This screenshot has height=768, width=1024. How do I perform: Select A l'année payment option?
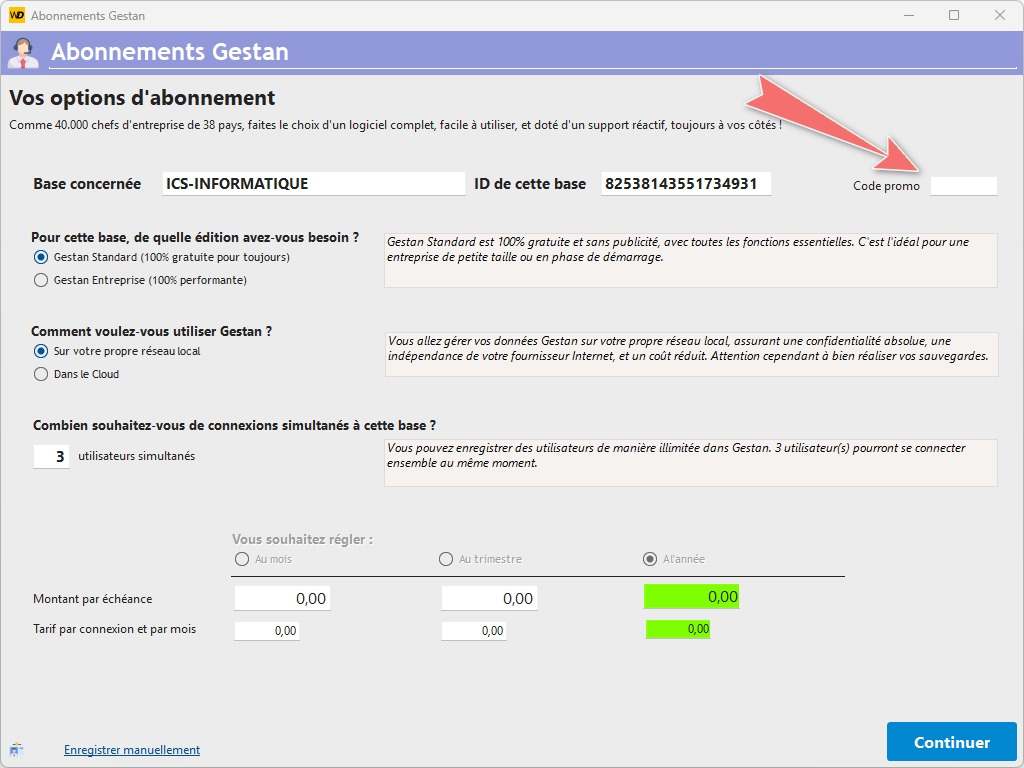click(650, 559)
